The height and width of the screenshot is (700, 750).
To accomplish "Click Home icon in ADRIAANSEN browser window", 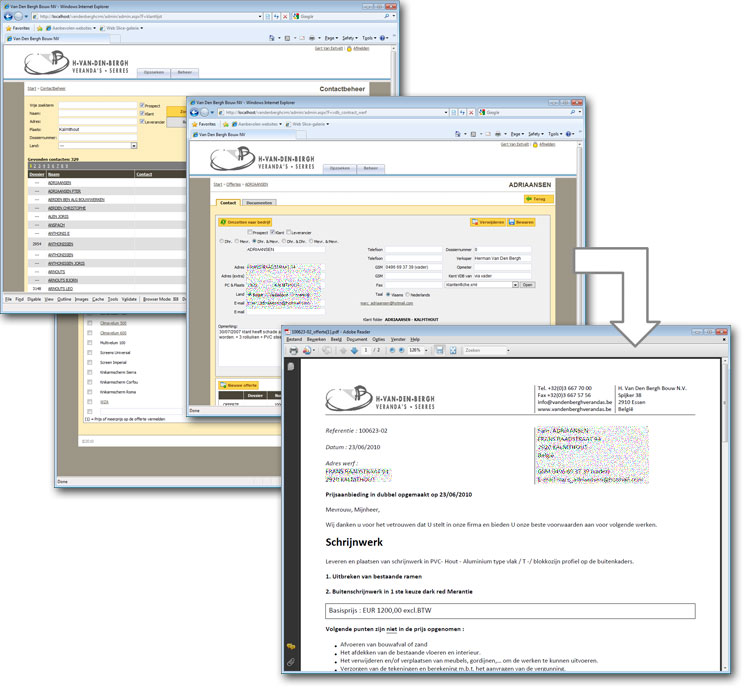I will [457, 134].
